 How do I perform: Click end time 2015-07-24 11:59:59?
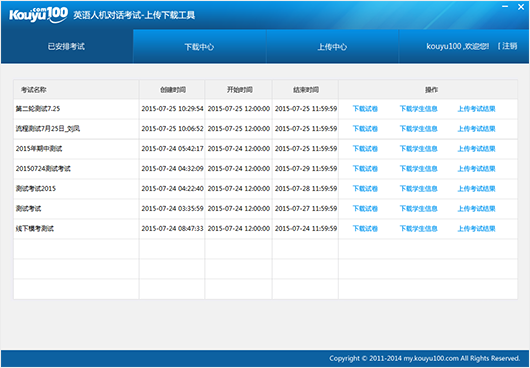(x=306, y=228)
